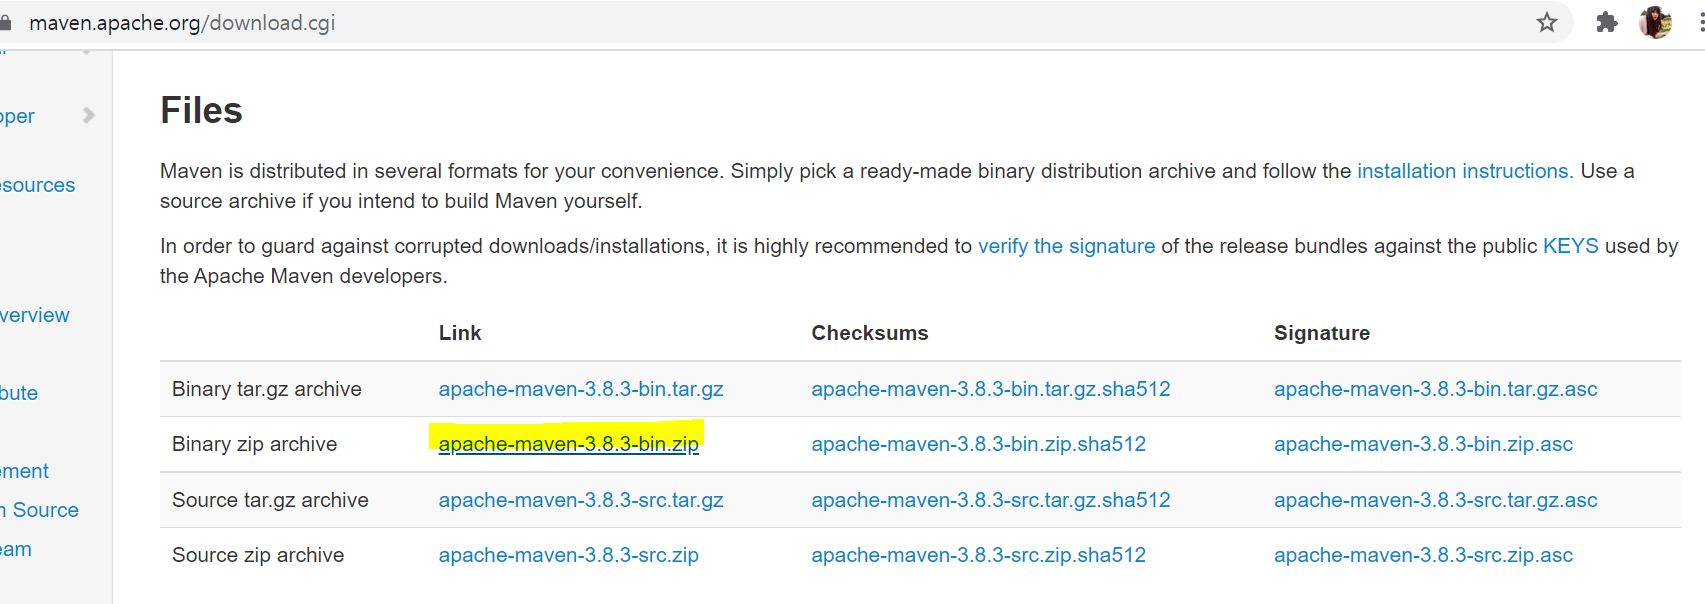
Task: Expand the sidebar chevron arrow
Action: pos(89,115)
